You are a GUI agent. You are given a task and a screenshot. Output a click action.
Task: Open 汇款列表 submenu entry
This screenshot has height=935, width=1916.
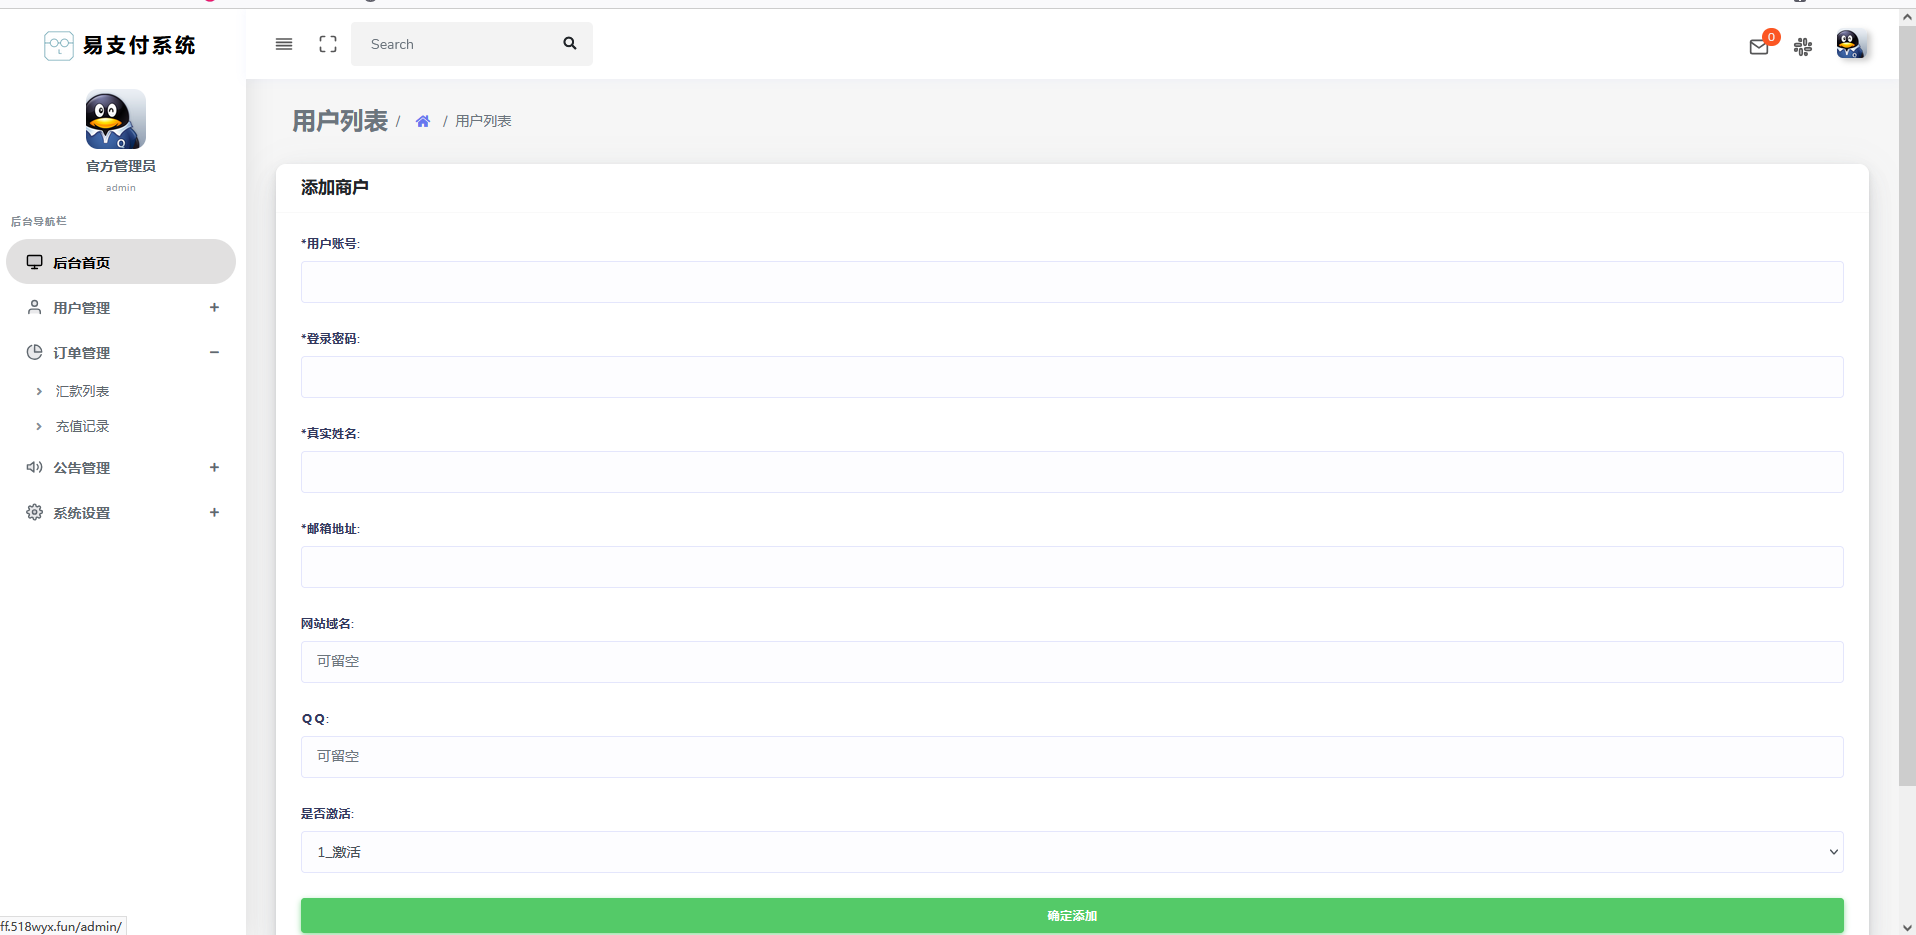click(x=82, y=391)
